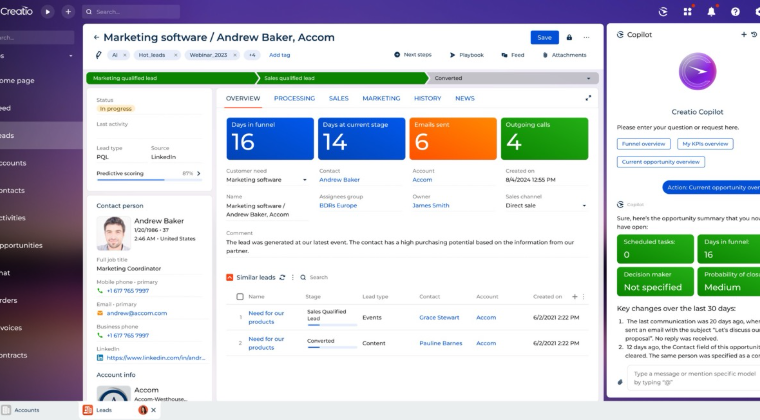Add a column with the table plus icon

[x=574, y=296]
